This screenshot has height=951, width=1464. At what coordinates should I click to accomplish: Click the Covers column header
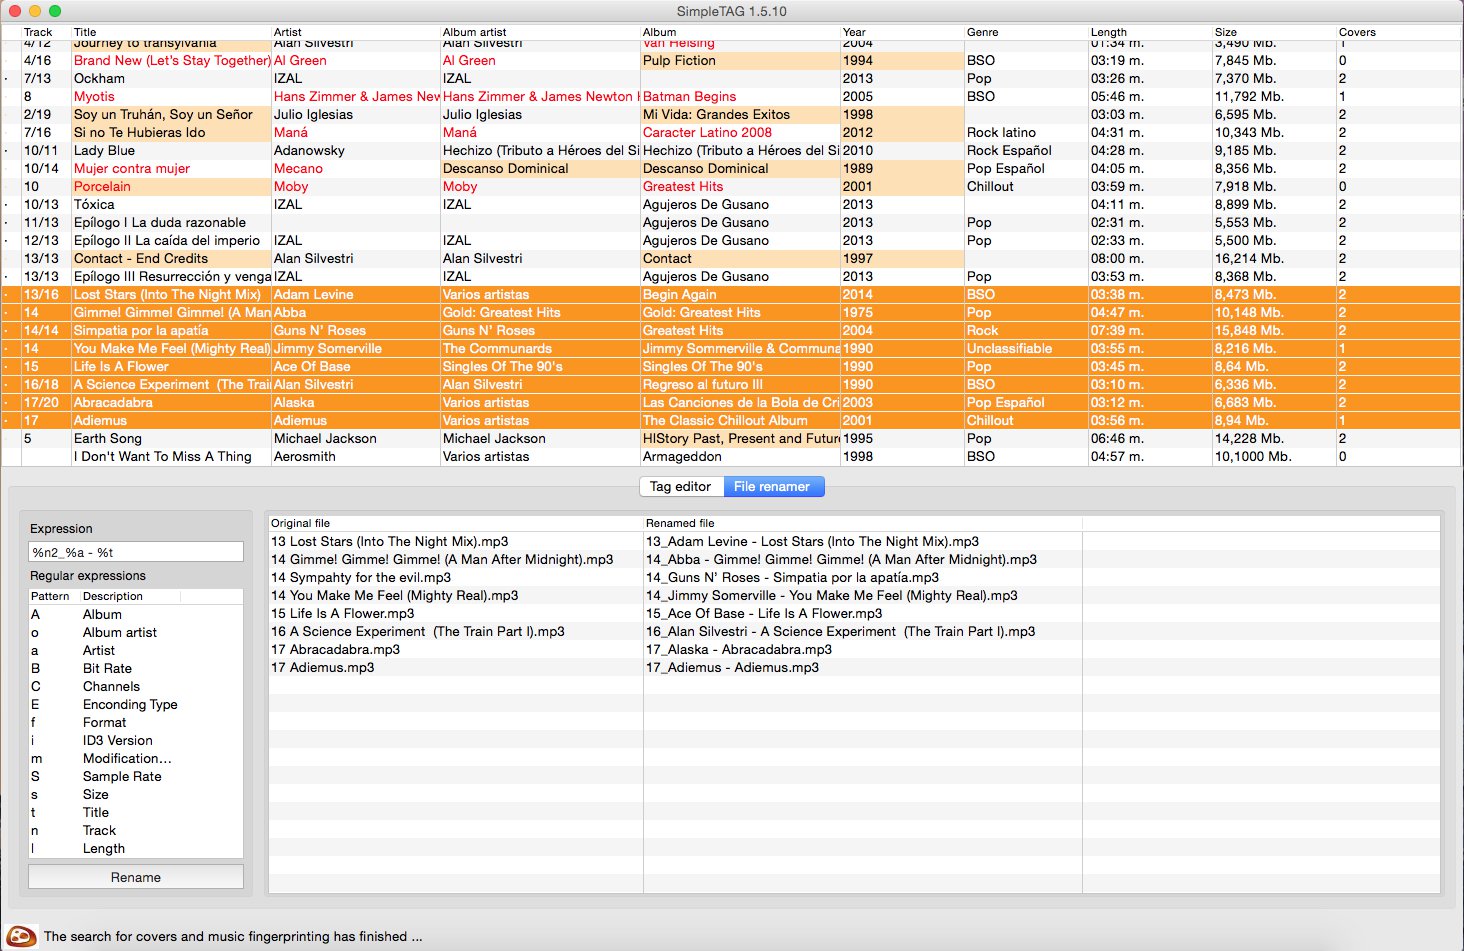(1357, 32)
